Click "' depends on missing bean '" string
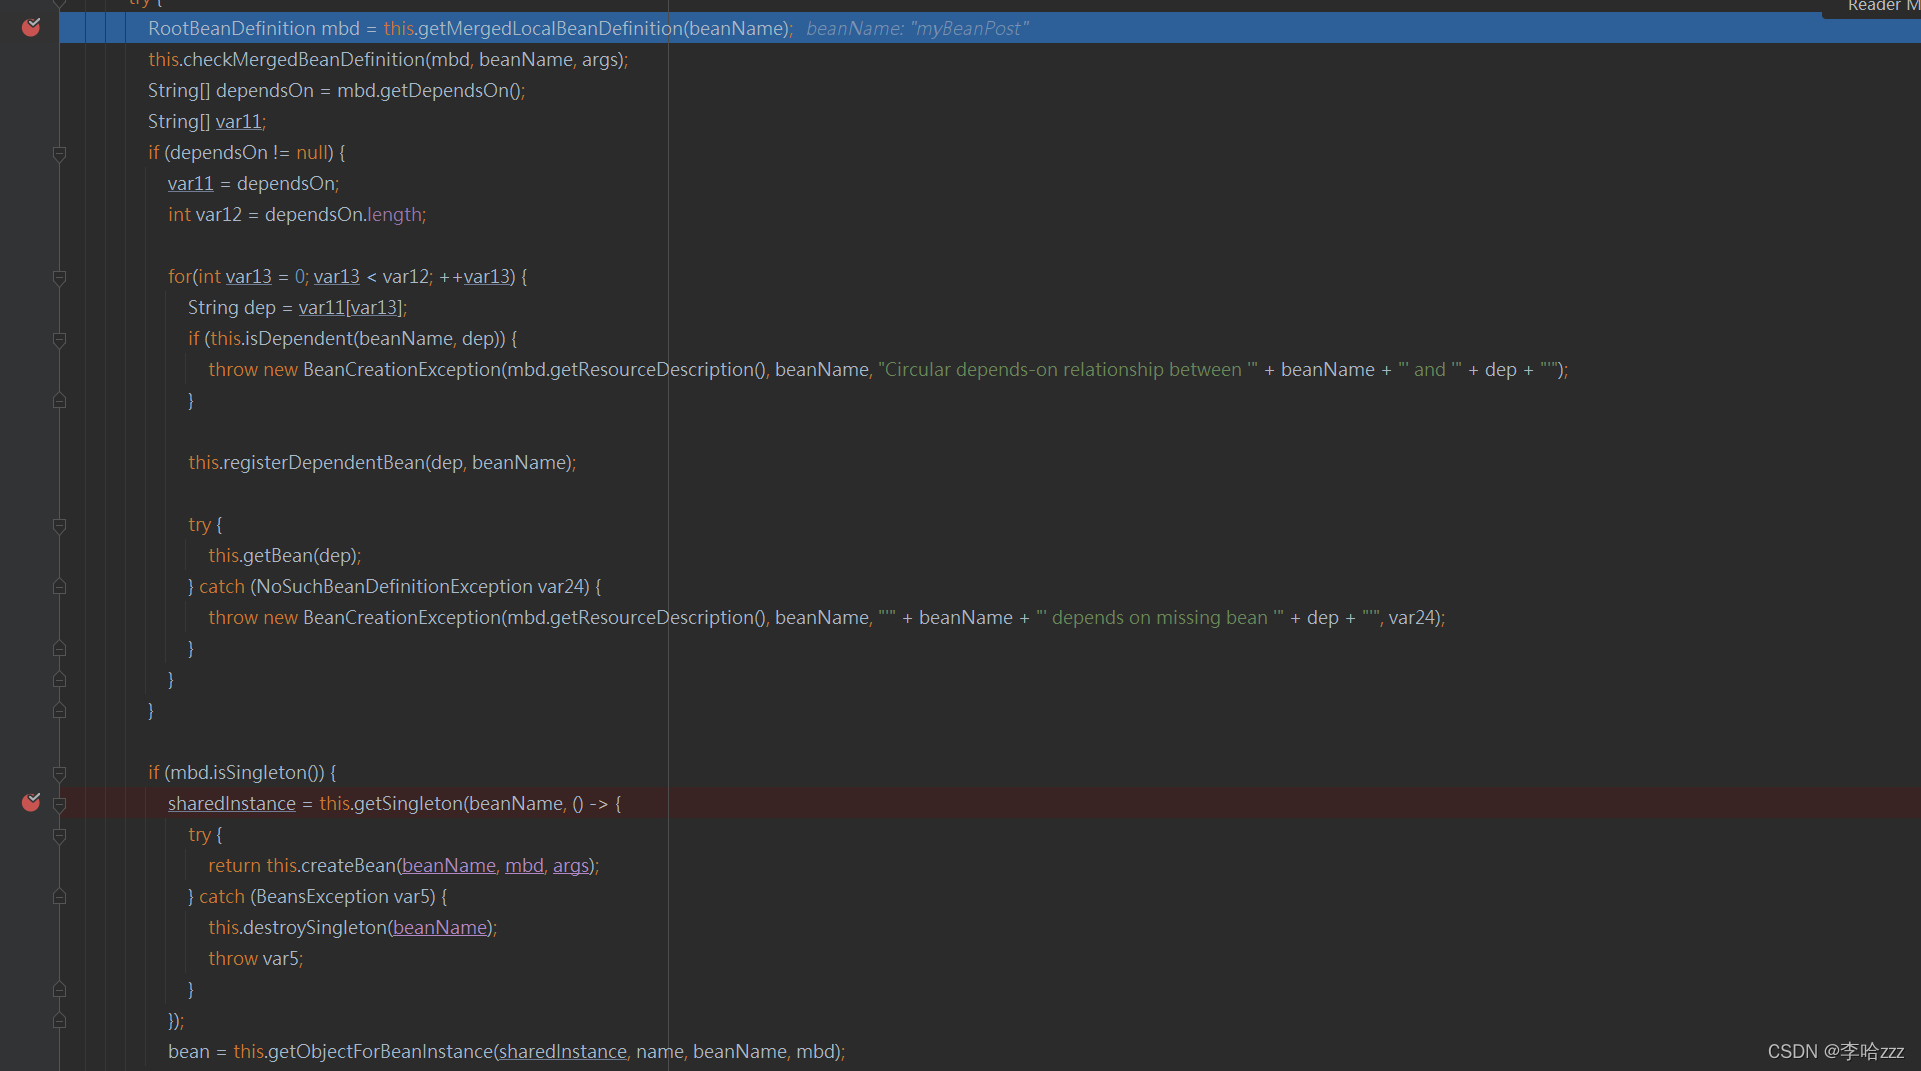 1160,617
